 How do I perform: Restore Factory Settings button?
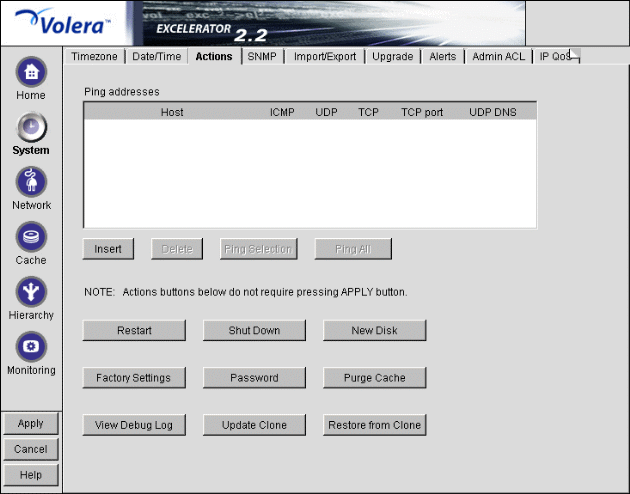(134, 378)
